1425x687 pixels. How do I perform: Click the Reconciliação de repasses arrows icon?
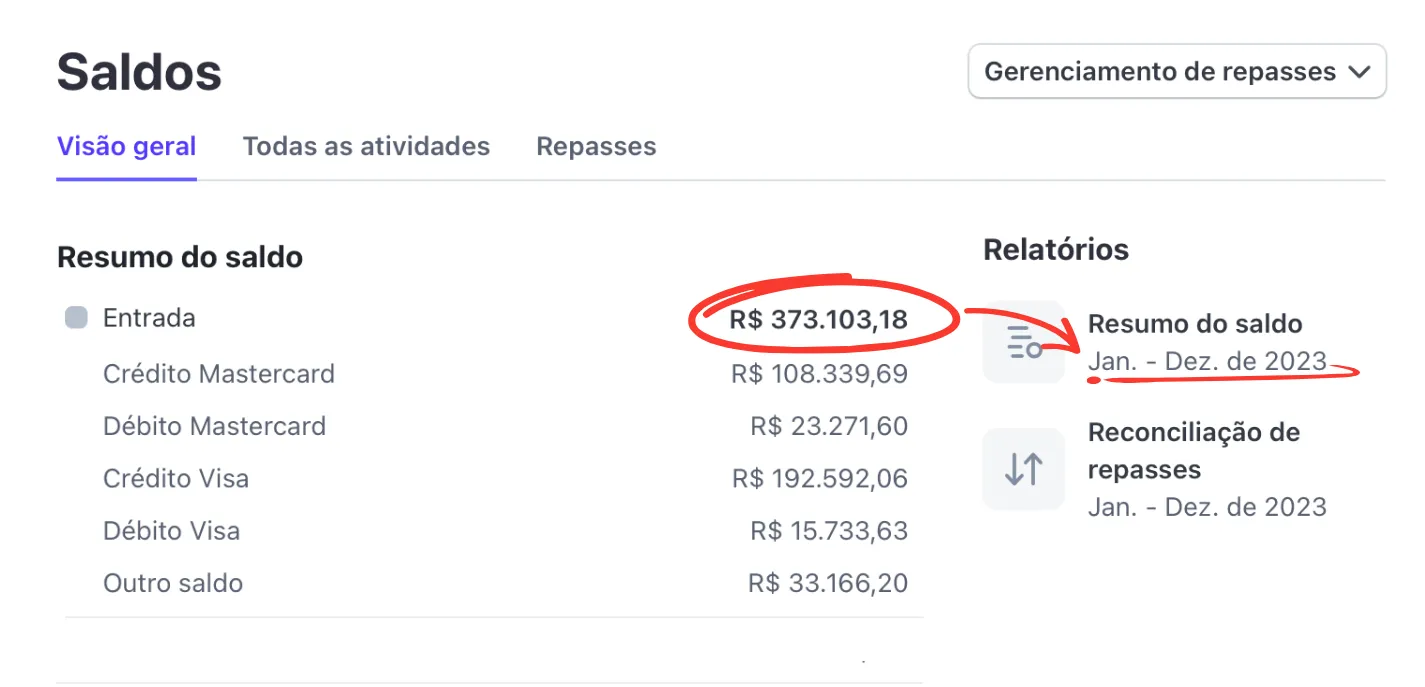click(x=1023, y=469)
